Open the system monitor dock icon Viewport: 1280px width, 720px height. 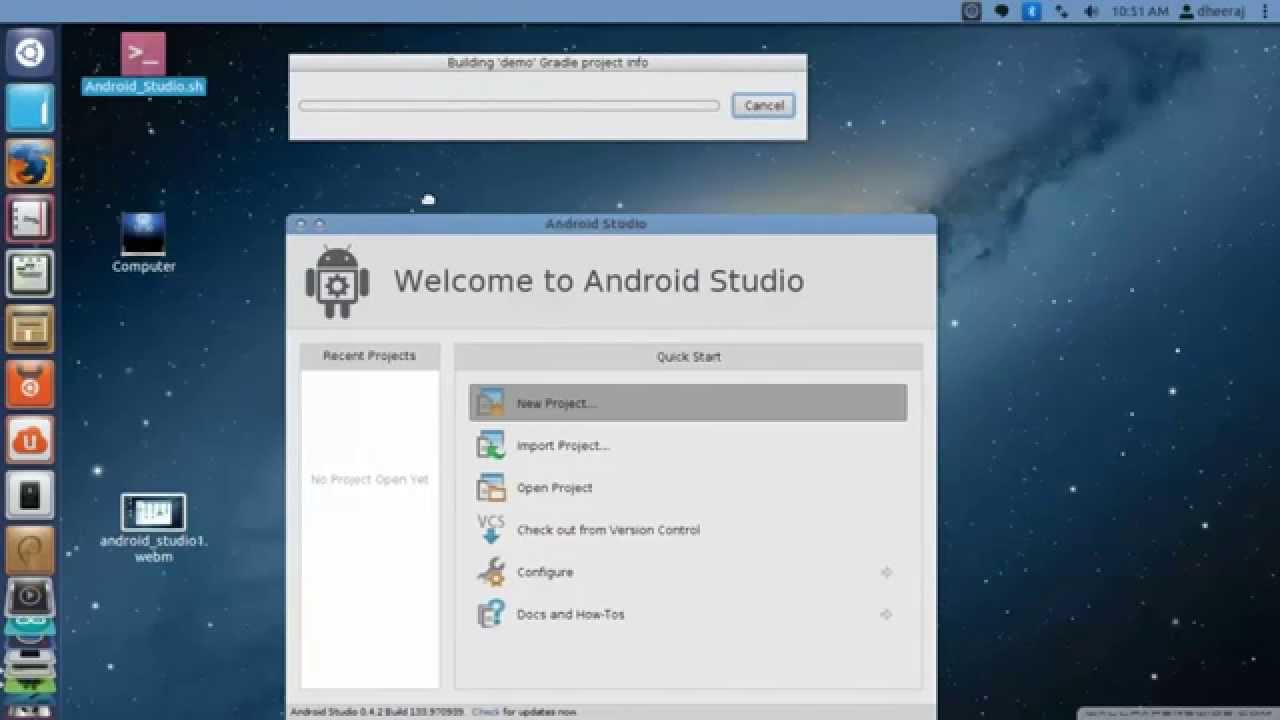pos(30,273)
